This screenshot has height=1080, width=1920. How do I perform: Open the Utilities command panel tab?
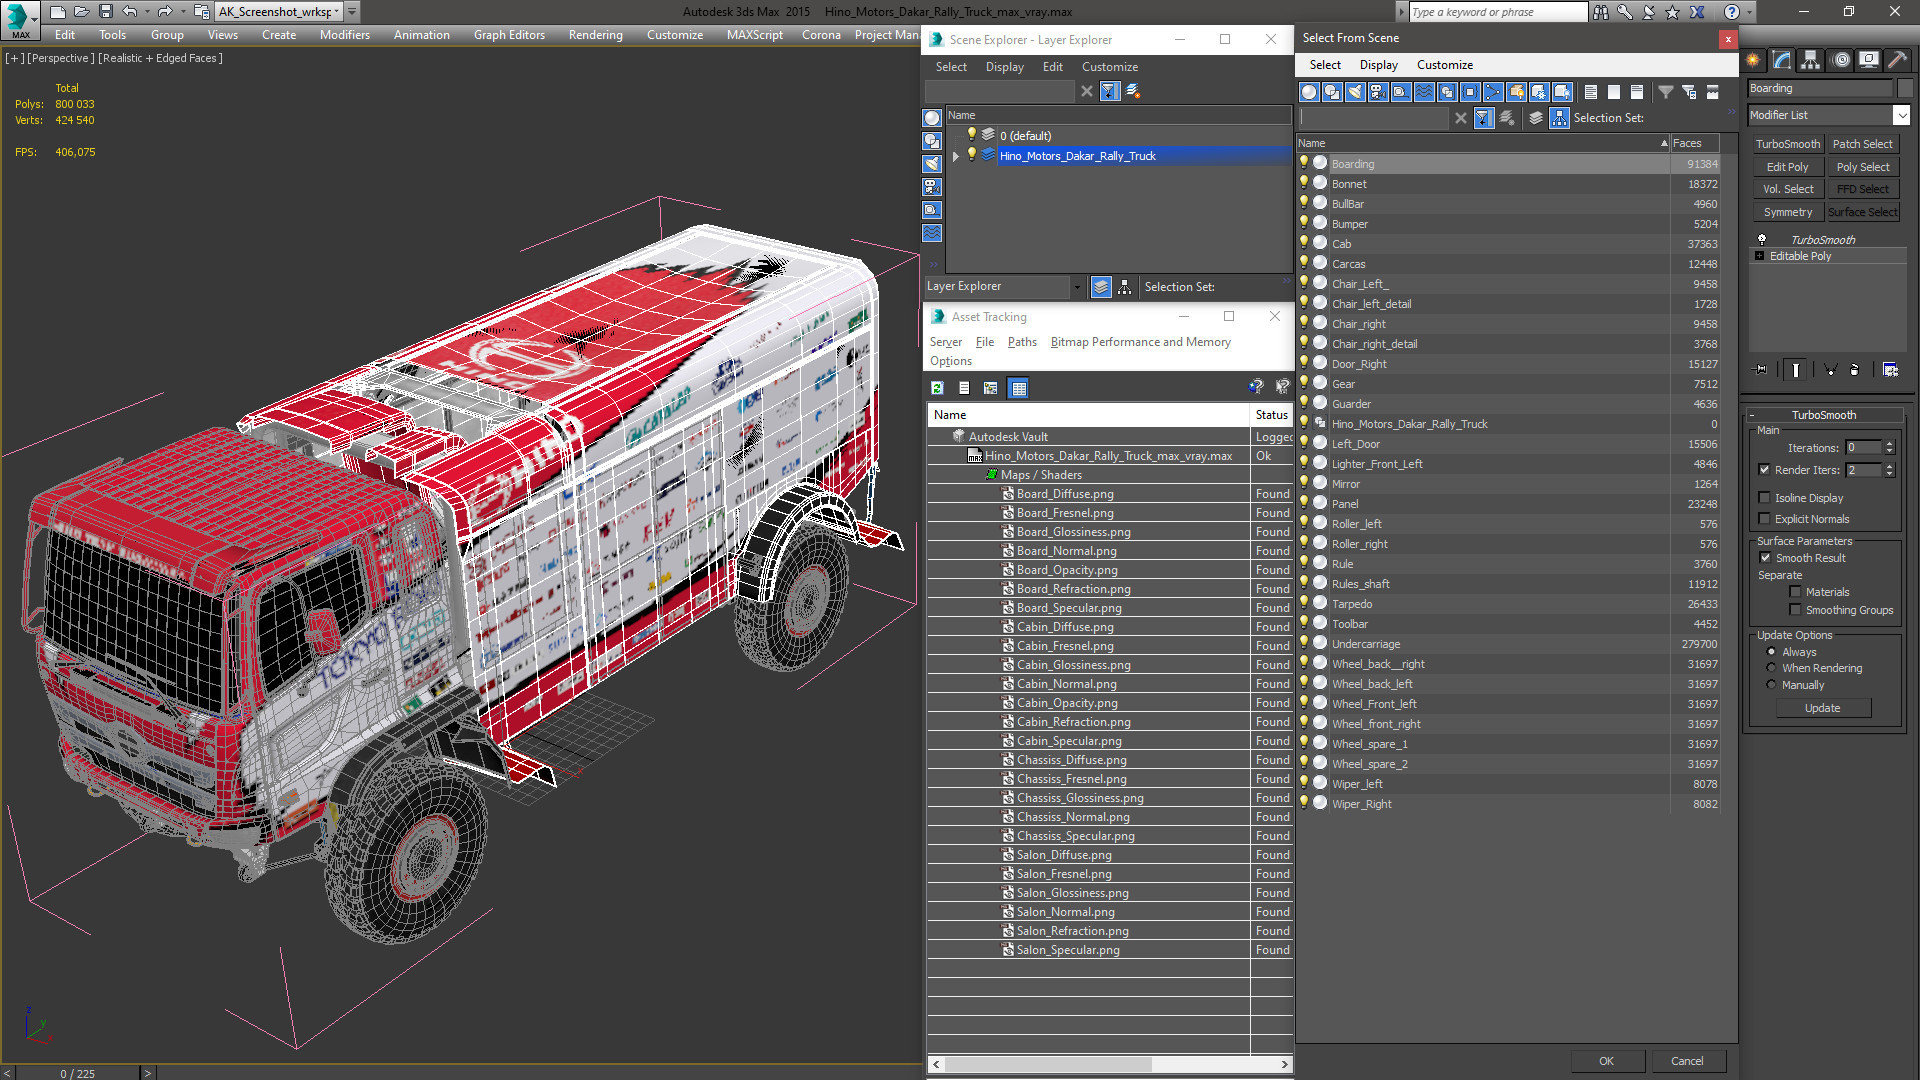pyautogui.click(x=1897, y=60)
